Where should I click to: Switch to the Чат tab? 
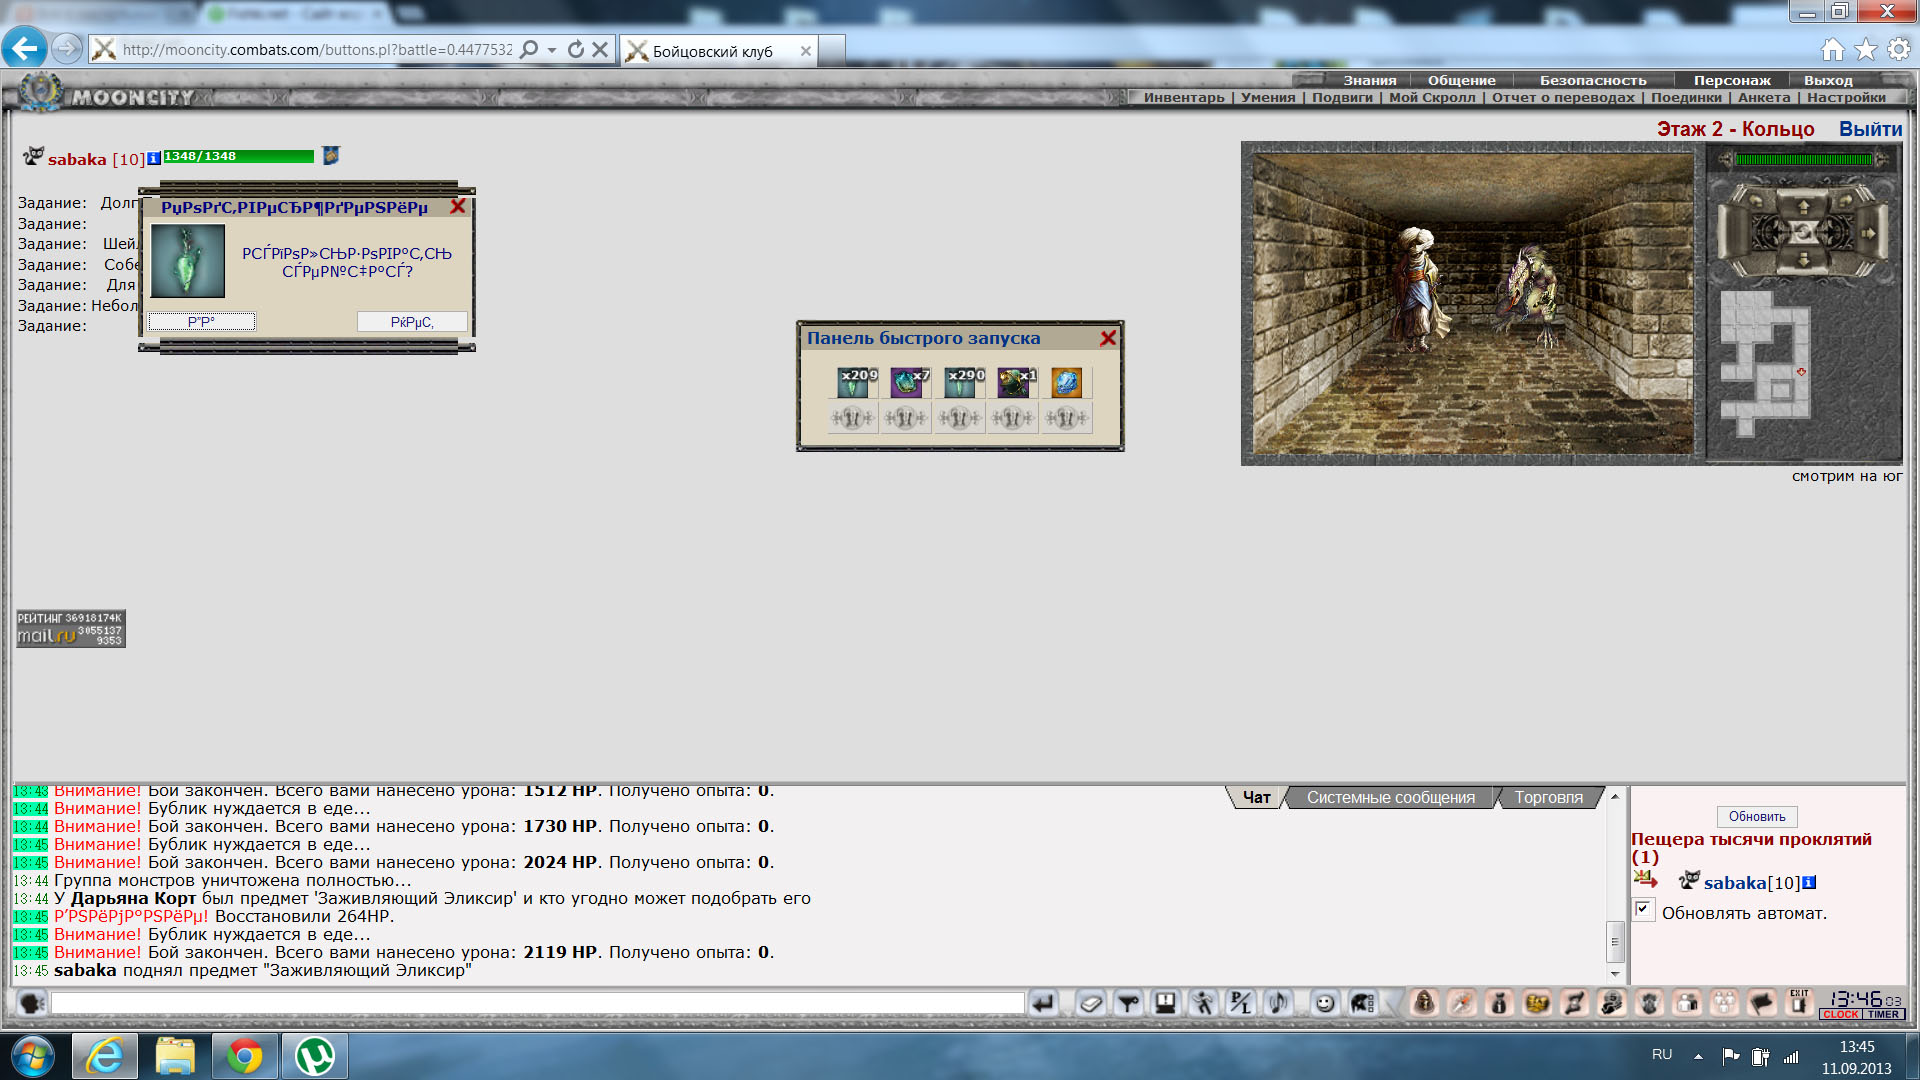point(1256,797)
